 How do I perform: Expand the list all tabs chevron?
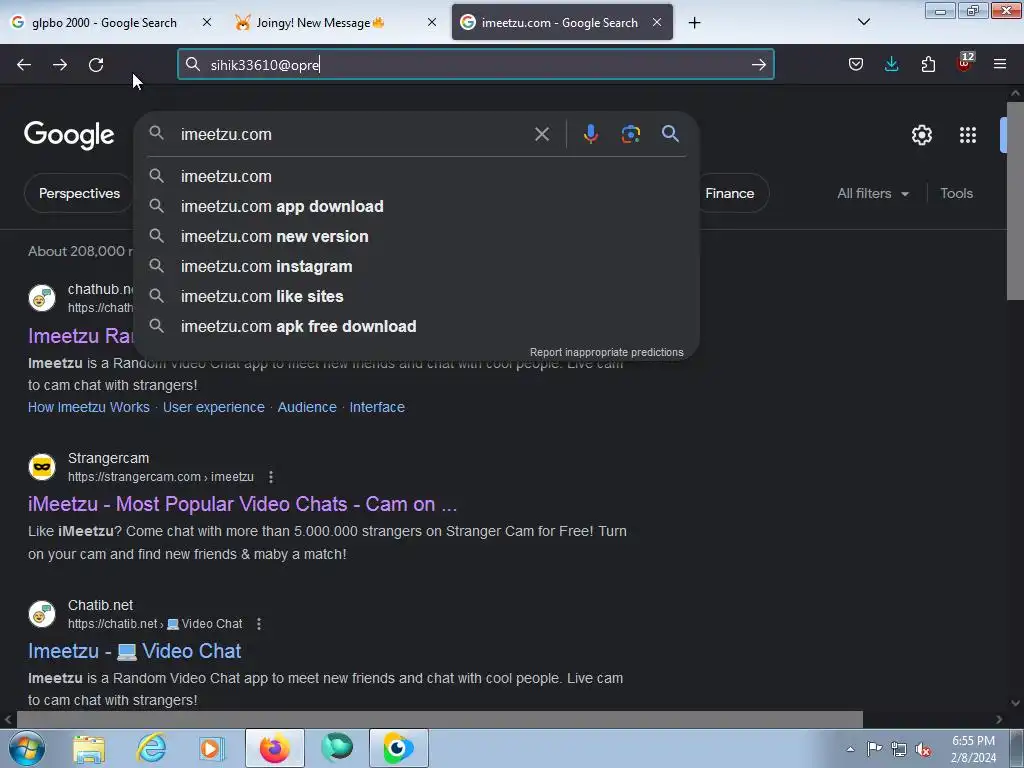pyautogui.click(x=863, y=22)
